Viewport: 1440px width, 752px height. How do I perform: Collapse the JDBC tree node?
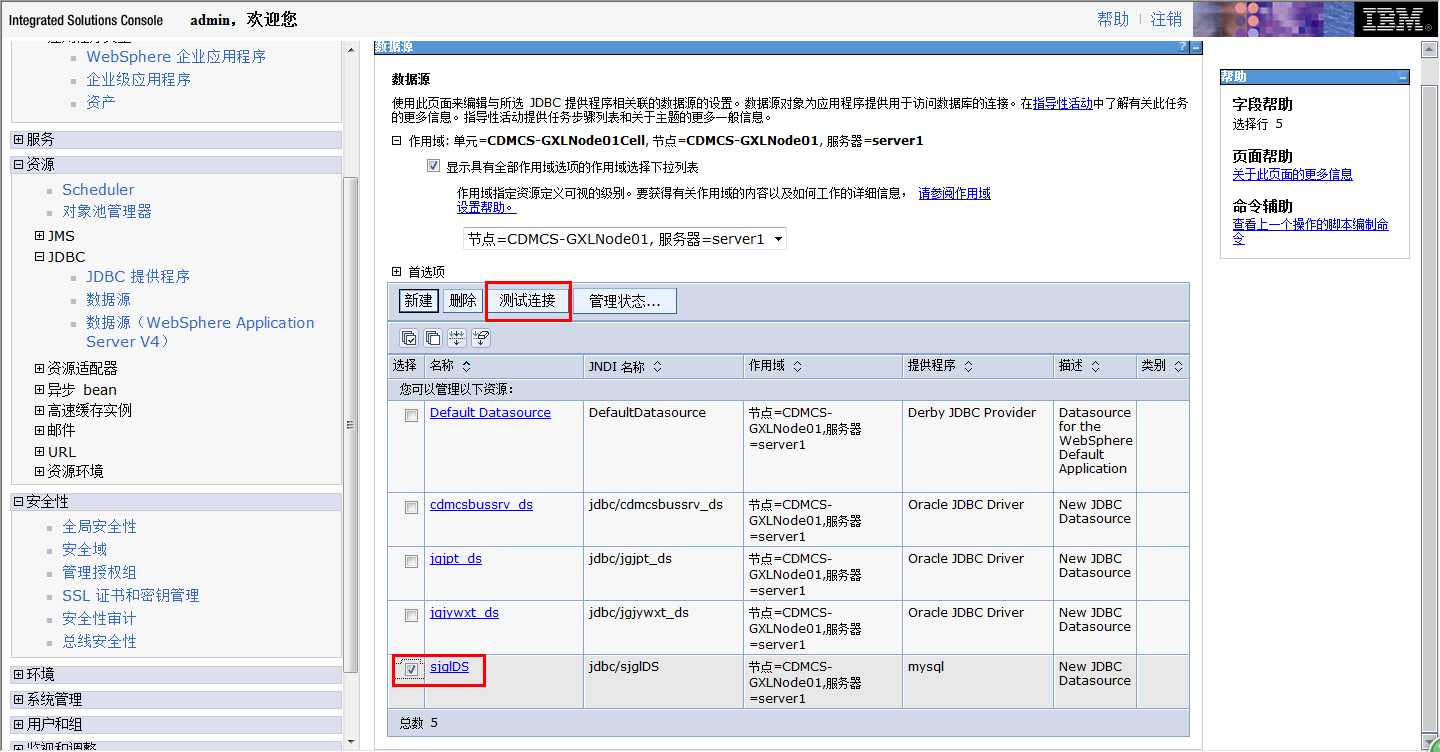[40, 257]
